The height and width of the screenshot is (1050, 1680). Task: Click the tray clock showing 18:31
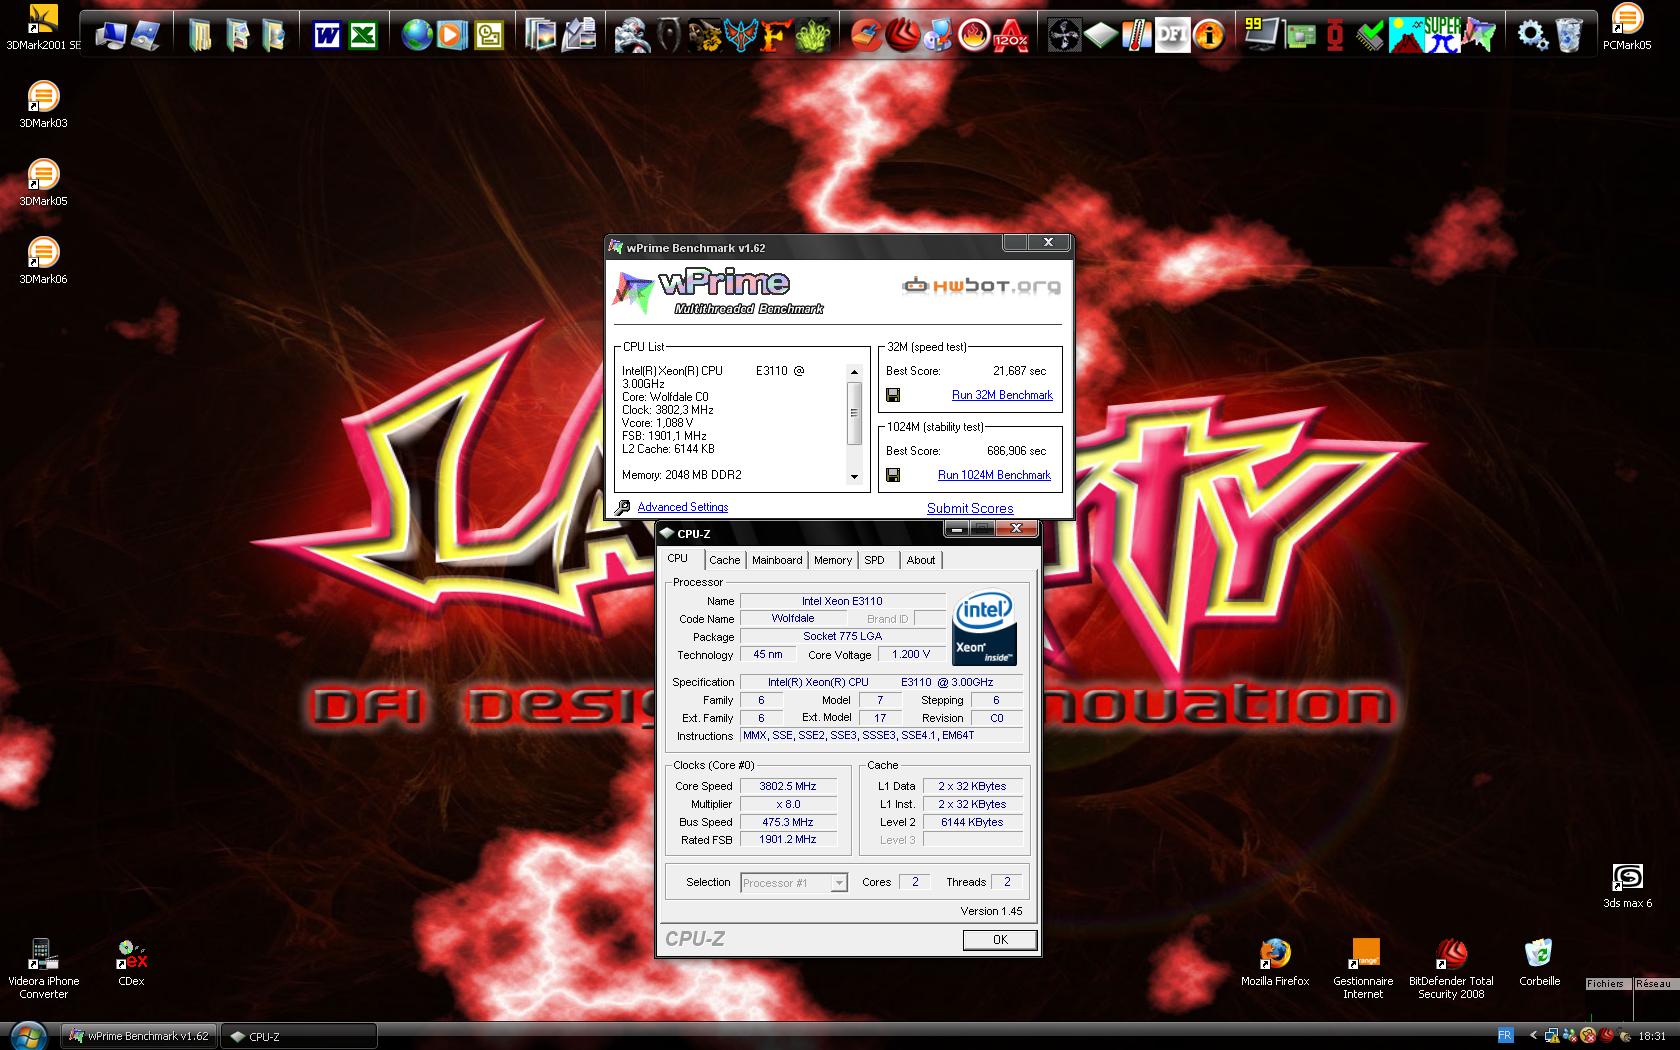(x=1652, y=1036)
